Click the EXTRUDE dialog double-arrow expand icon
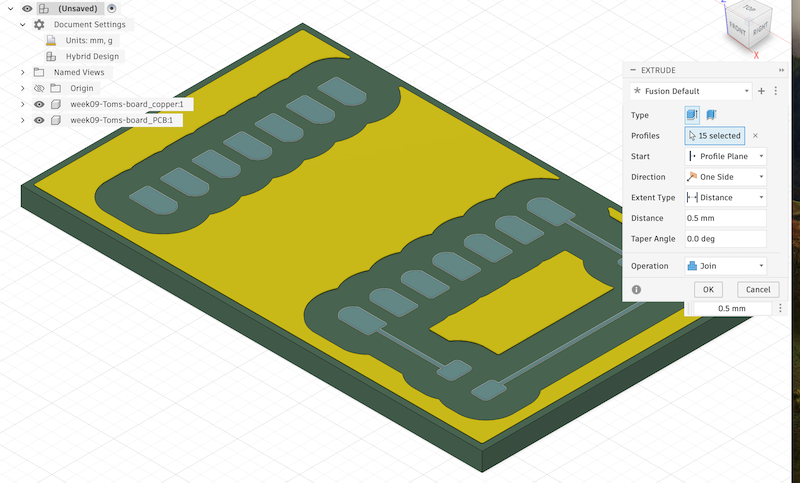800x483 pixels. tap(781, 70)
